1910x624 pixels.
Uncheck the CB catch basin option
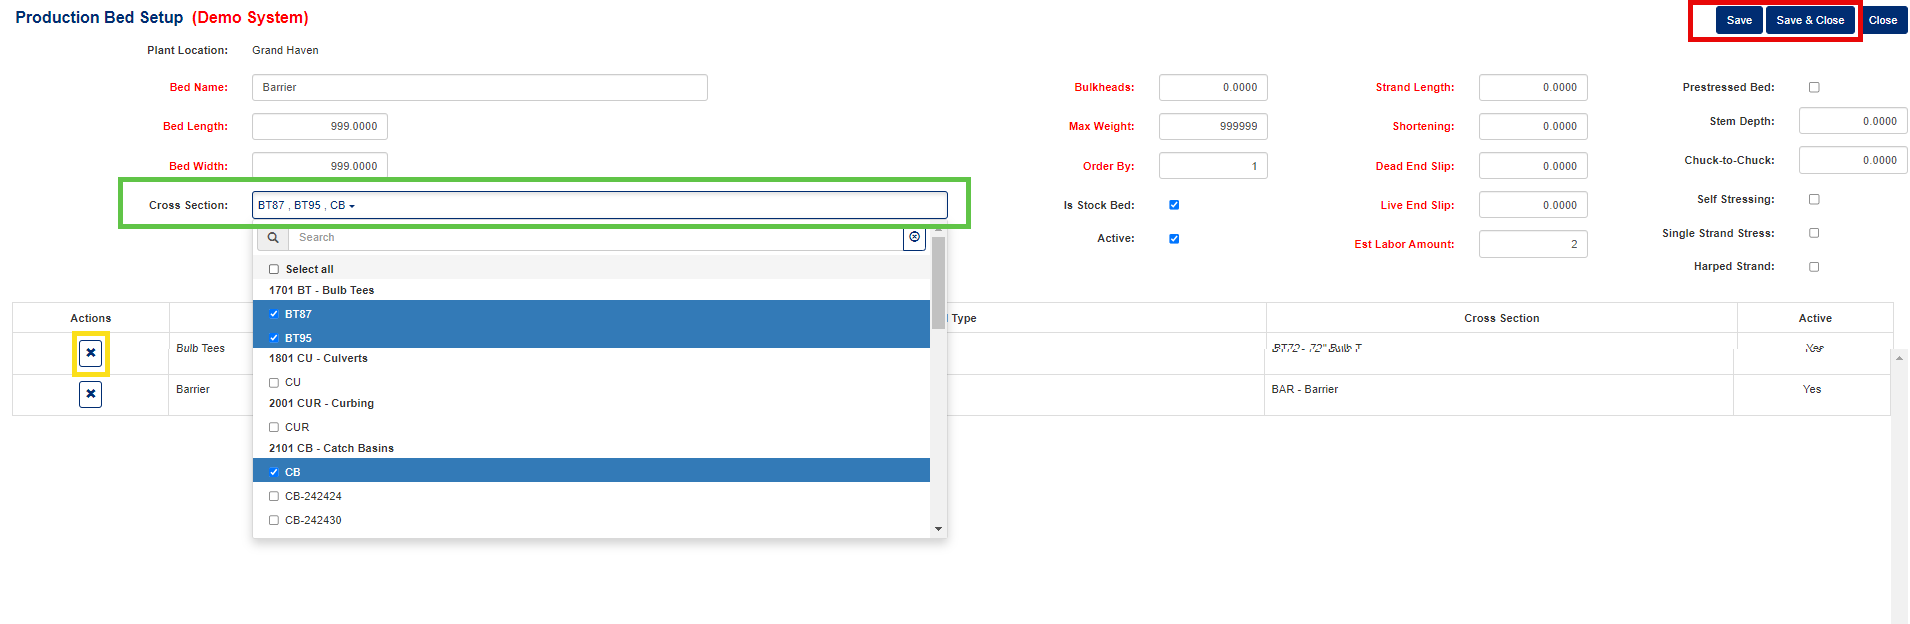pos(274,472)
